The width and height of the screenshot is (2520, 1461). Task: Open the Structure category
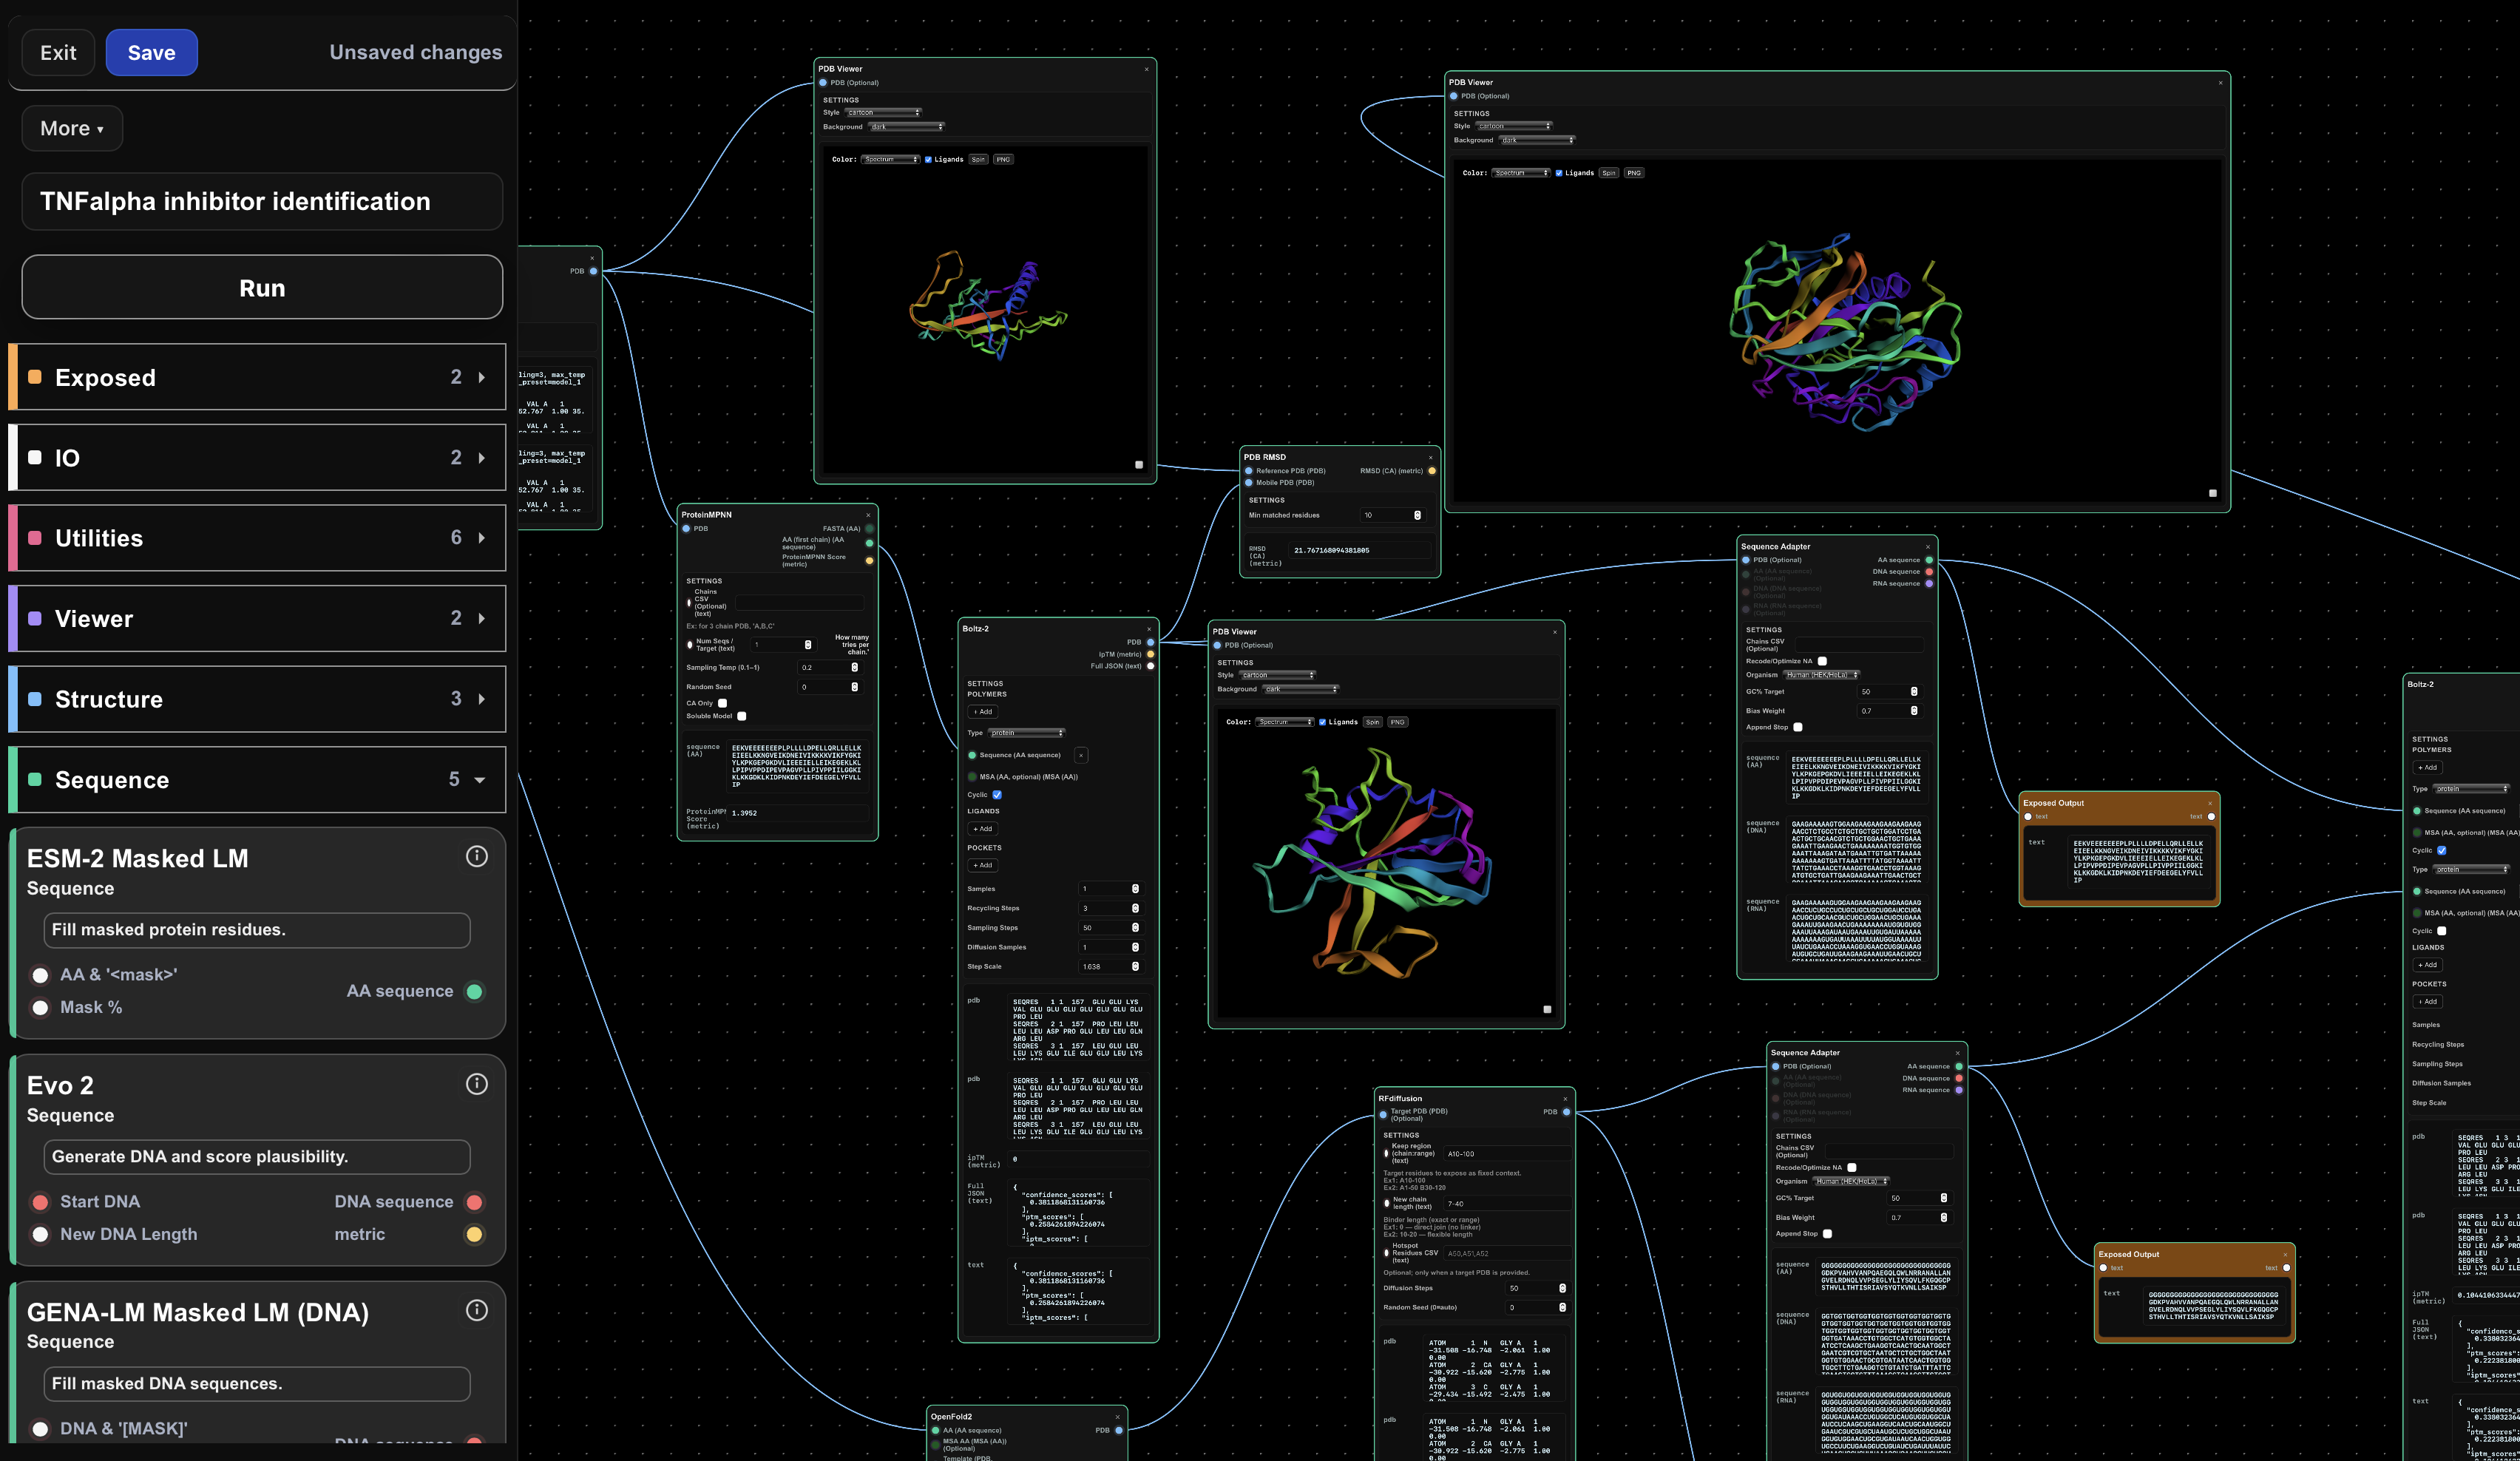coord(258,699)
